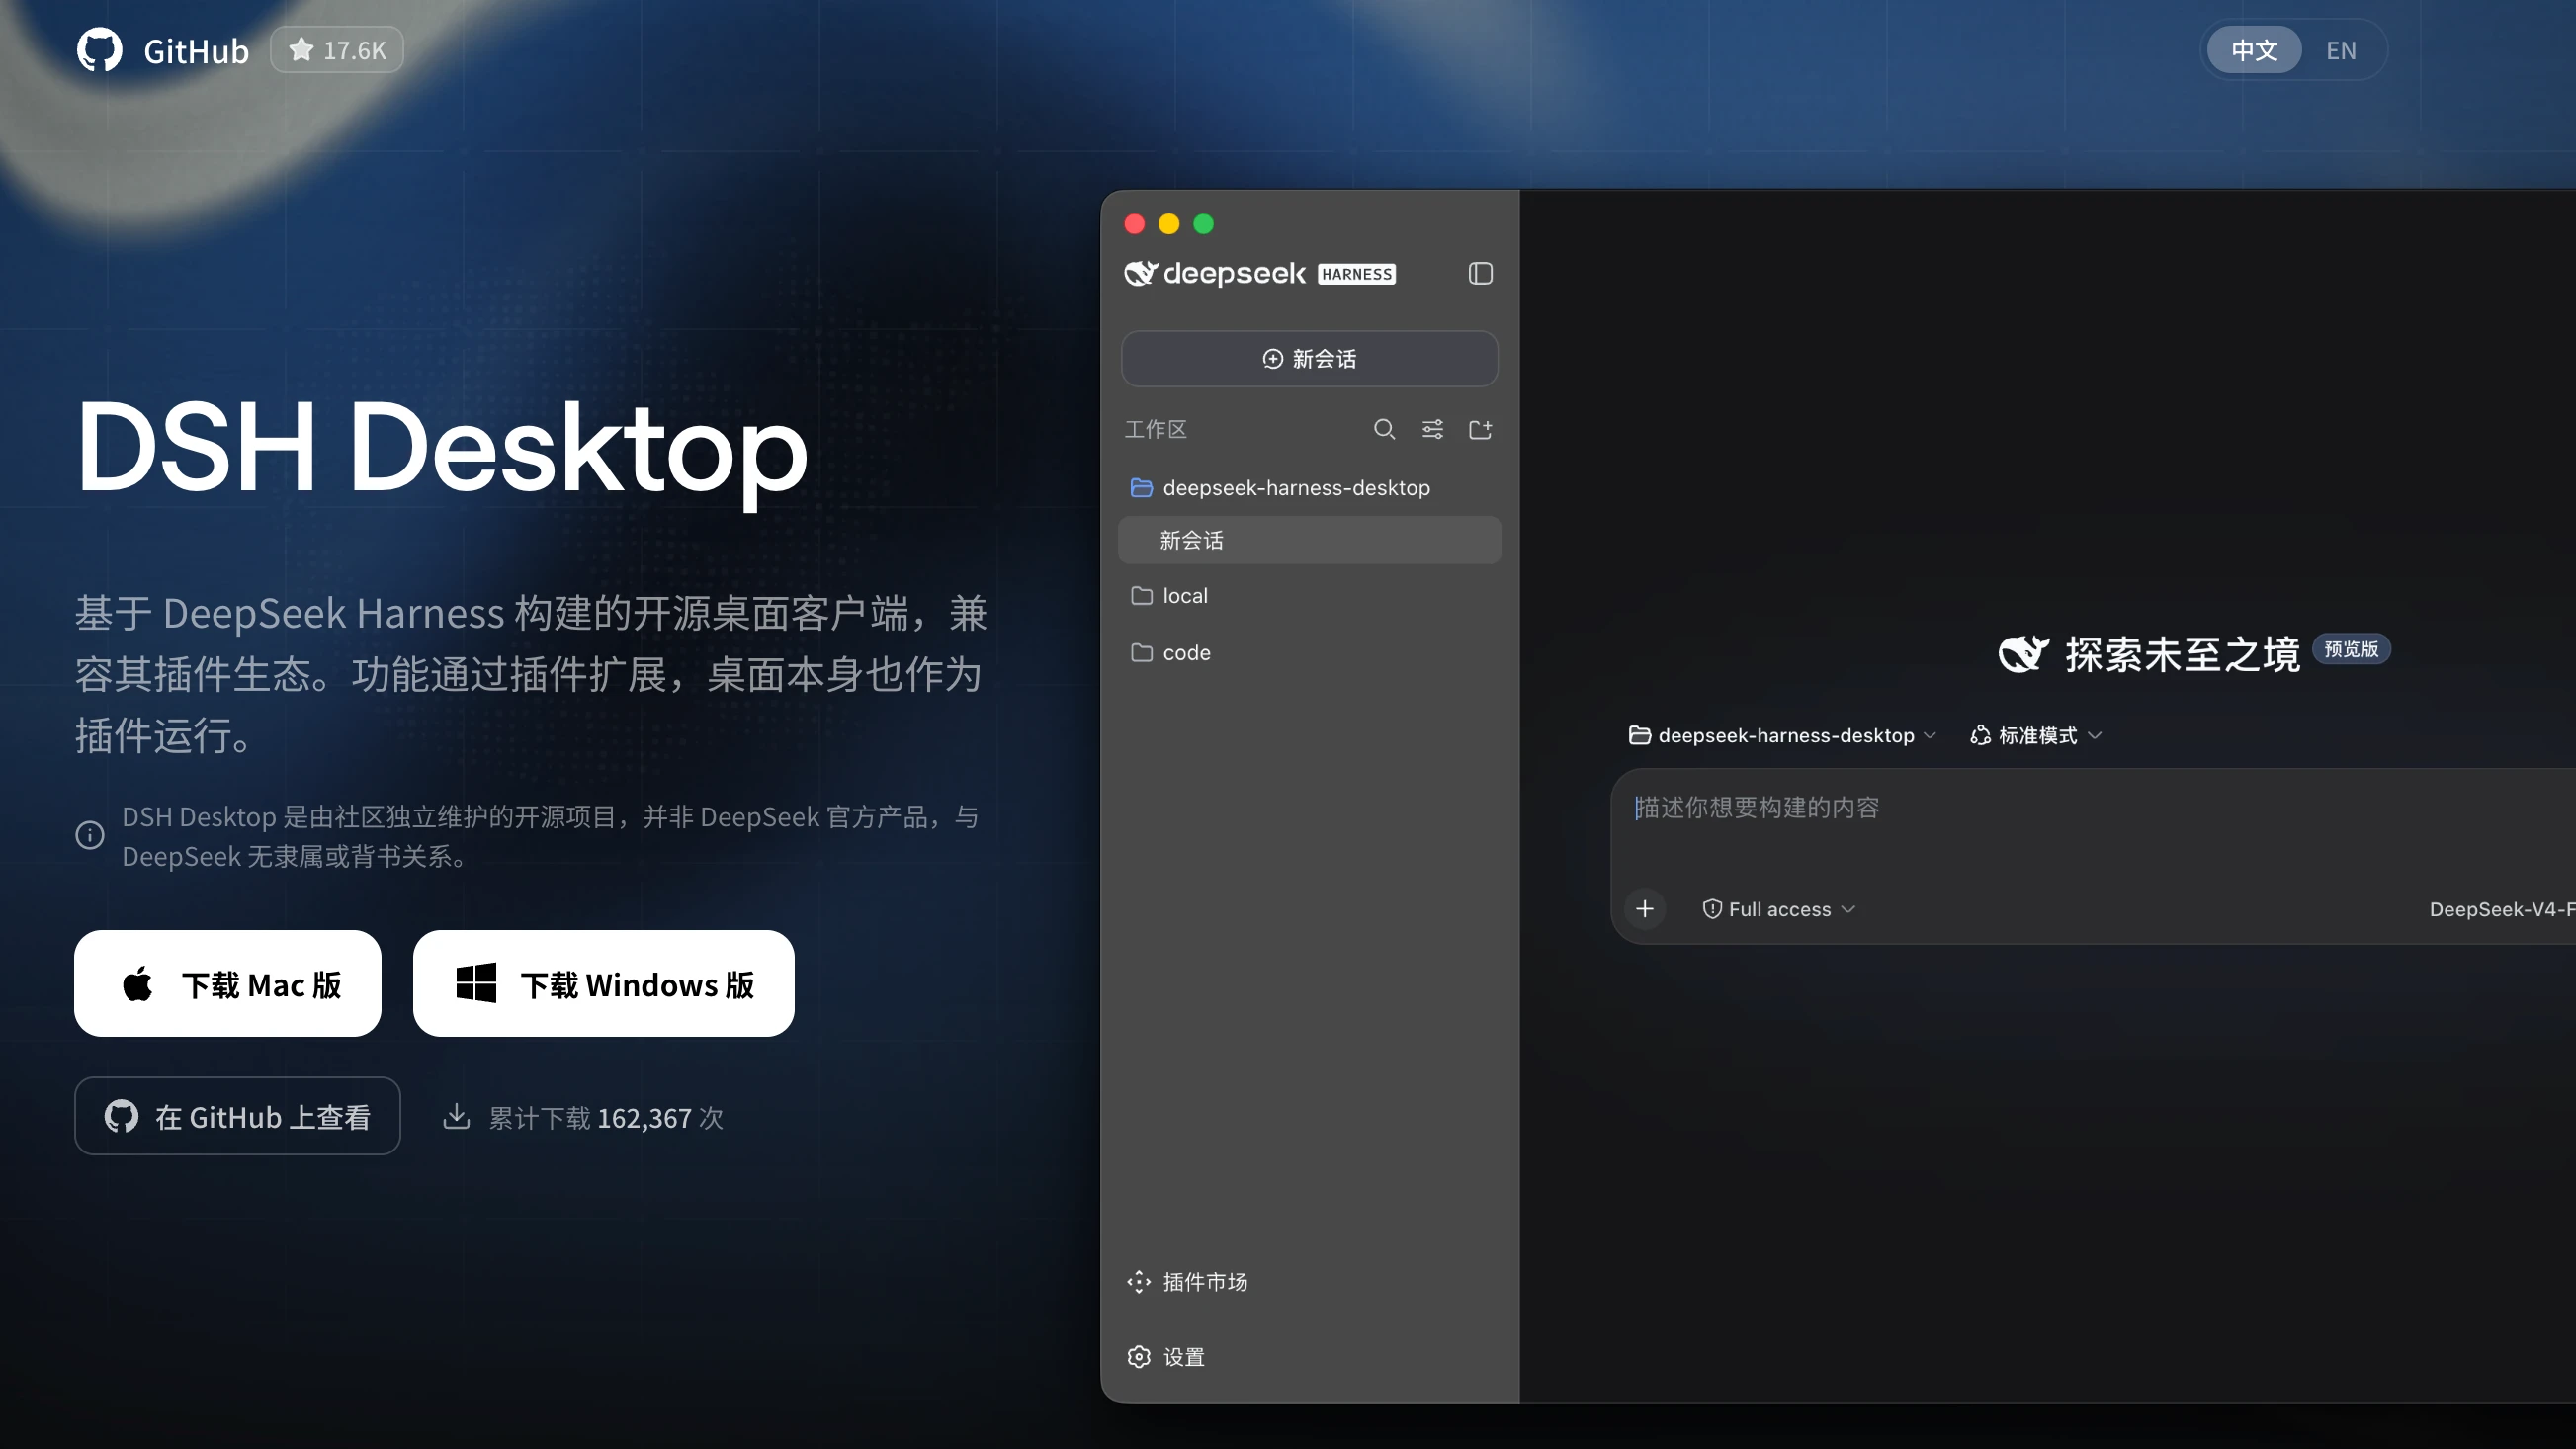Search workspaces with magnifier icon
Image resolution: width=2576 pixels, height=1449 pixels.
1384,429
